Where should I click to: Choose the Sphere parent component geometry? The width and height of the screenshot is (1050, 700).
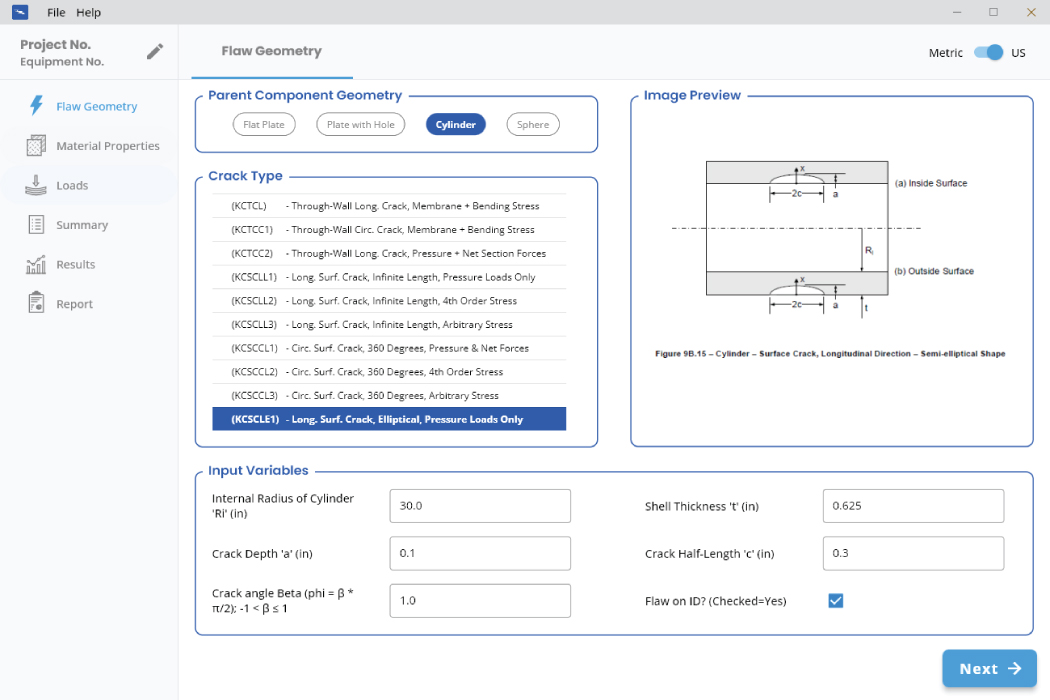(533, 125)
